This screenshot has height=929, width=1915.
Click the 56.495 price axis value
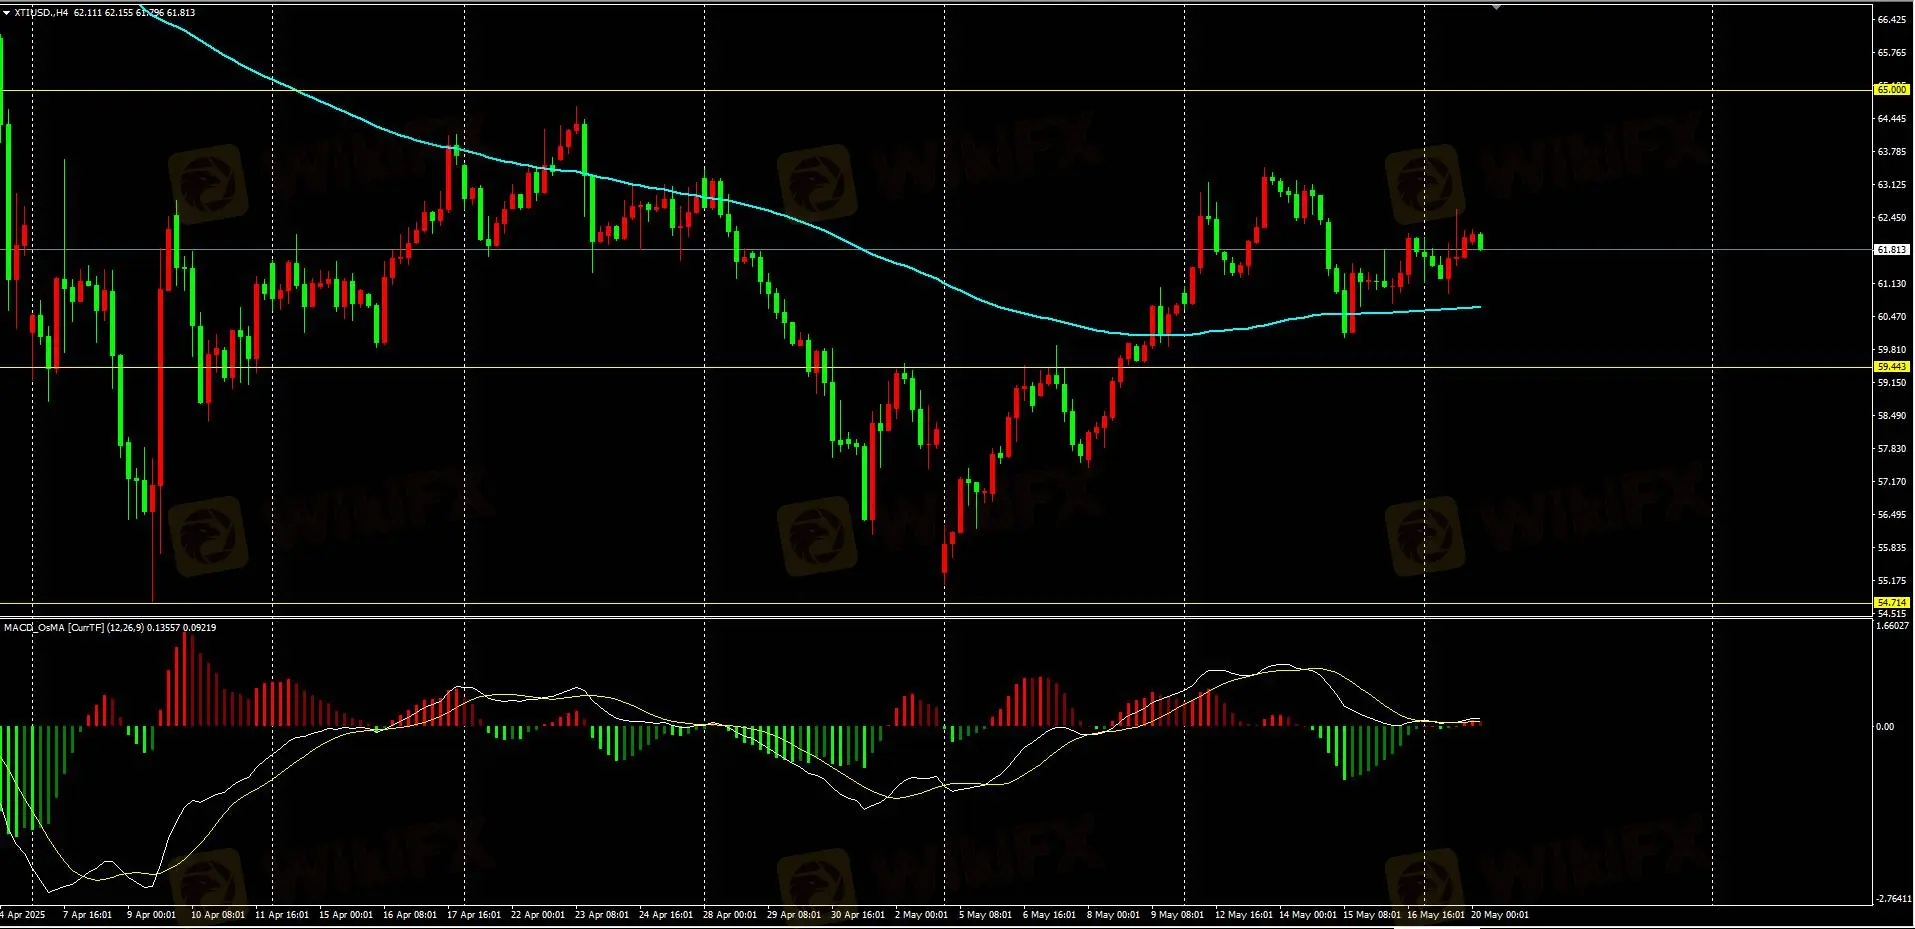coord(1891,515)
